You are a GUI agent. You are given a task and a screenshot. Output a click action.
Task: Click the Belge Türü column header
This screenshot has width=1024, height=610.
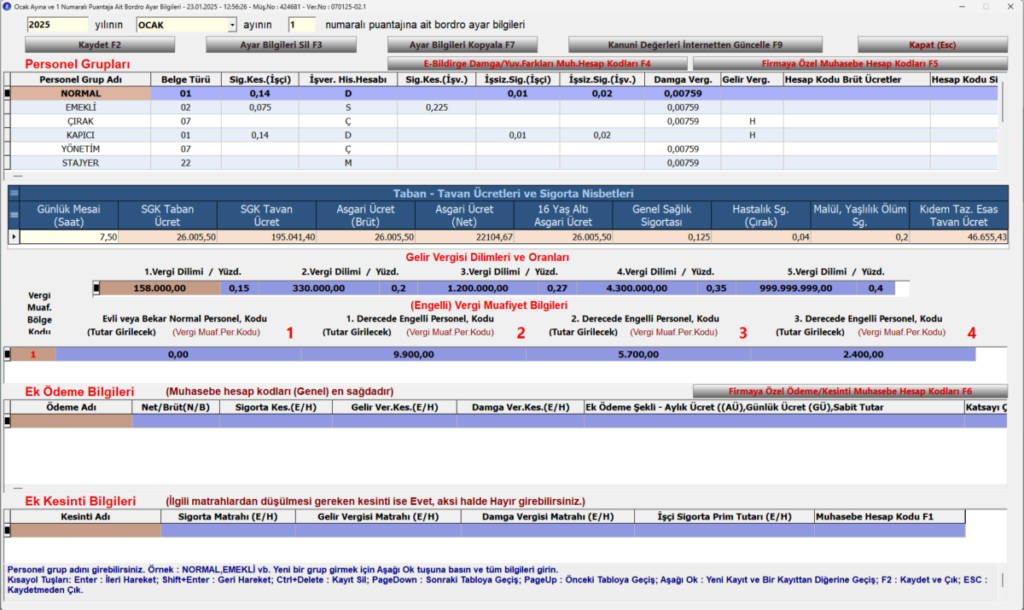(x=186, y=80)
